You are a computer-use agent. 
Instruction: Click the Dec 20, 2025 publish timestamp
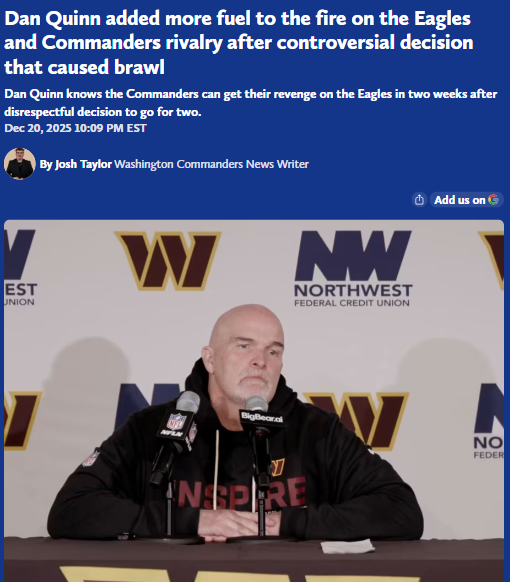tap(75, 128)
